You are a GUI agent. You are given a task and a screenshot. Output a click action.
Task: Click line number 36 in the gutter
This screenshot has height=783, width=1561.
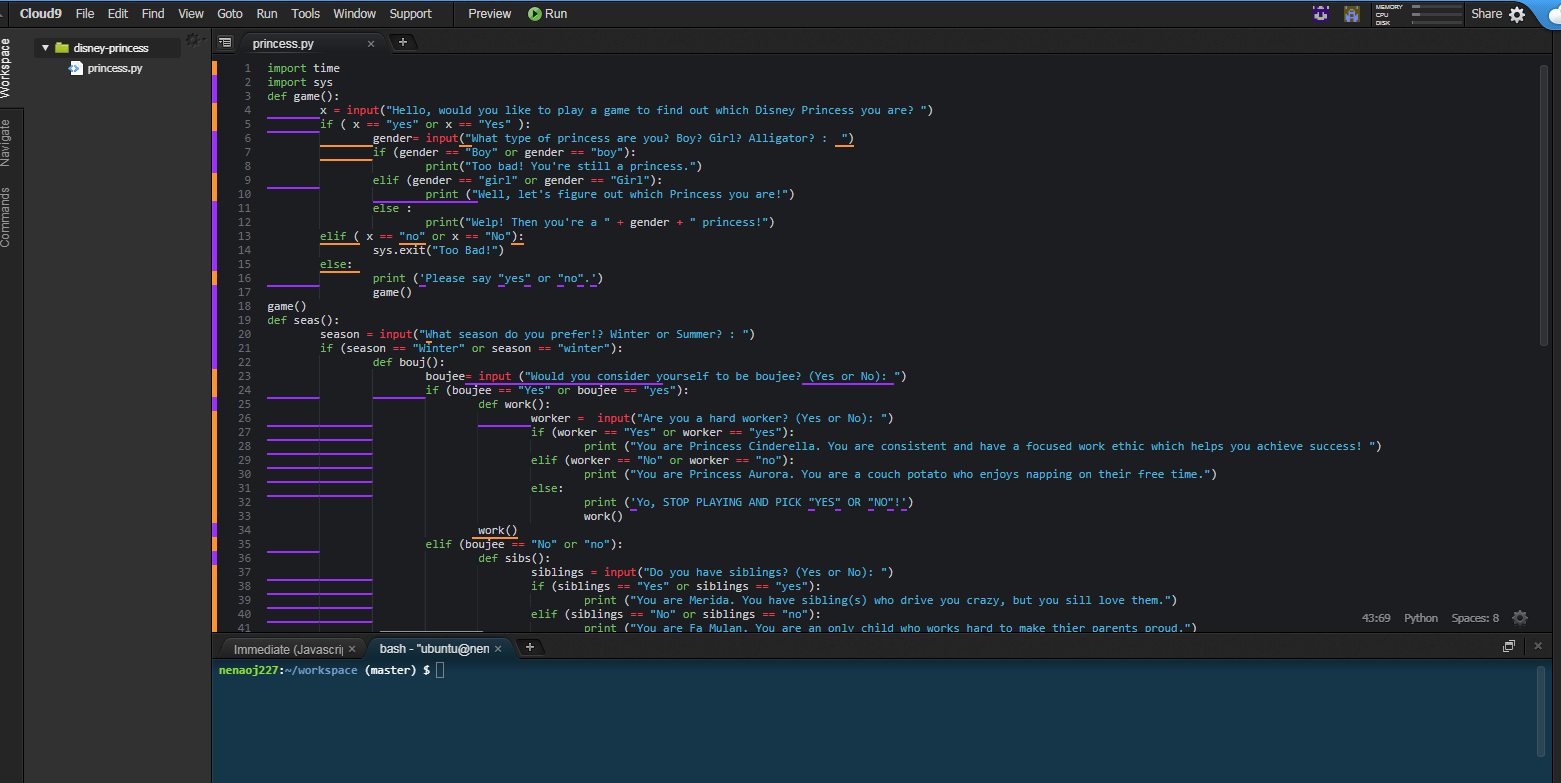(244, 558)
